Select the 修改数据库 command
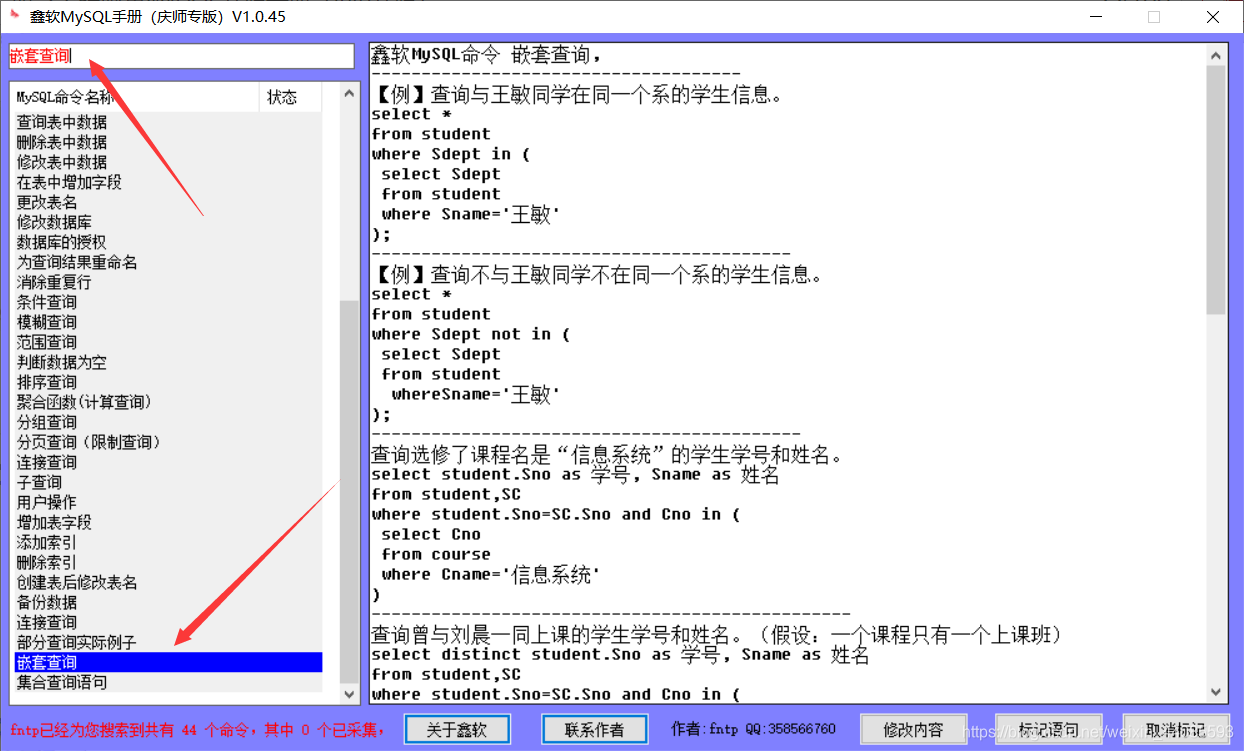This screenshot has height=751, width=1244. click(x=168, y=222)
